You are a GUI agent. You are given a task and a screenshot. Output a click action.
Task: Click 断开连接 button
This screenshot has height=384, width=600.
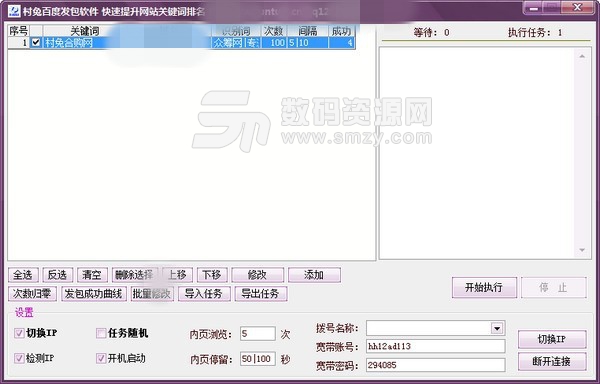point(552,361)
